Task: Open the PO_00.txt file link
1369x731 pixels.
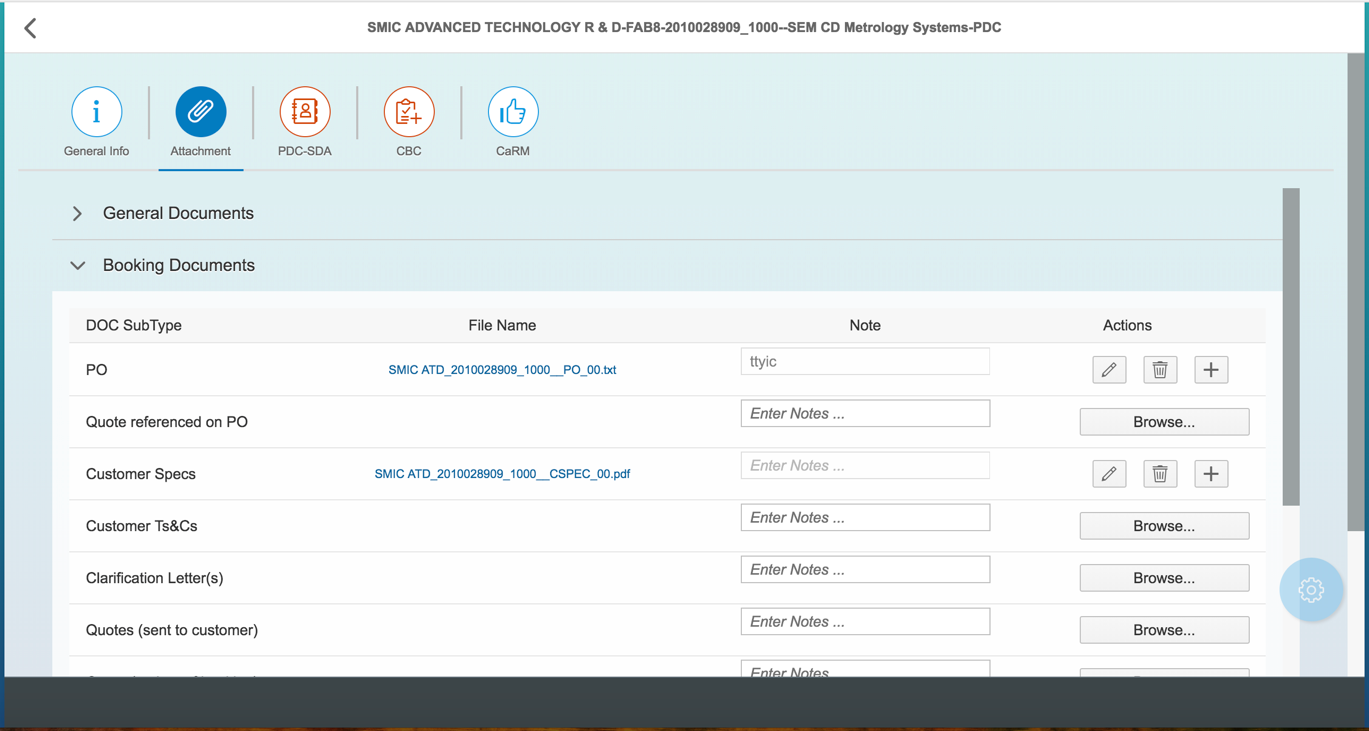Action: pyautogui.click(x=502, y=370)
